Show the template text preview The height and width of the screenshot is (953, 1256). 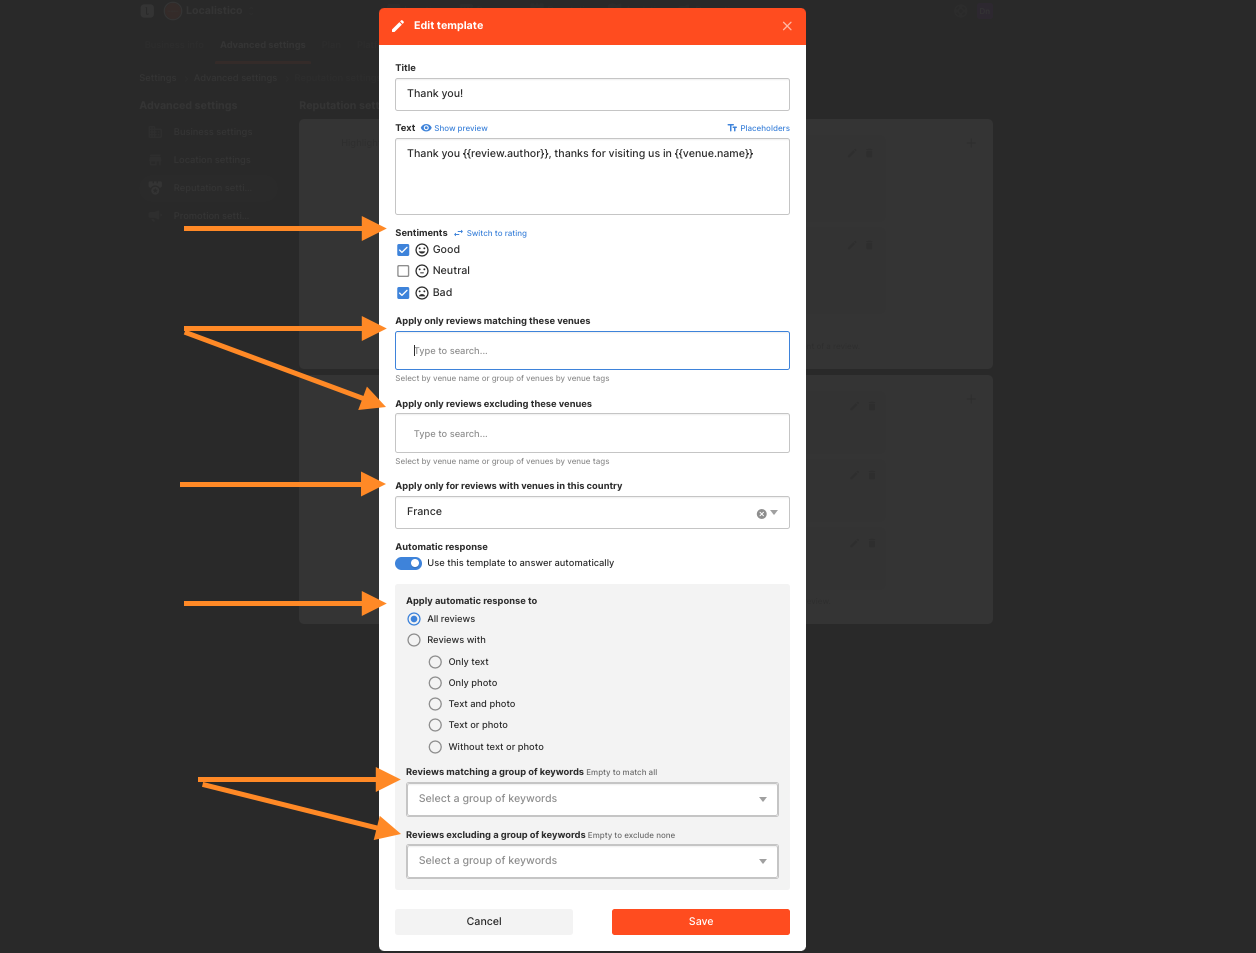click(x=455, y=128)
